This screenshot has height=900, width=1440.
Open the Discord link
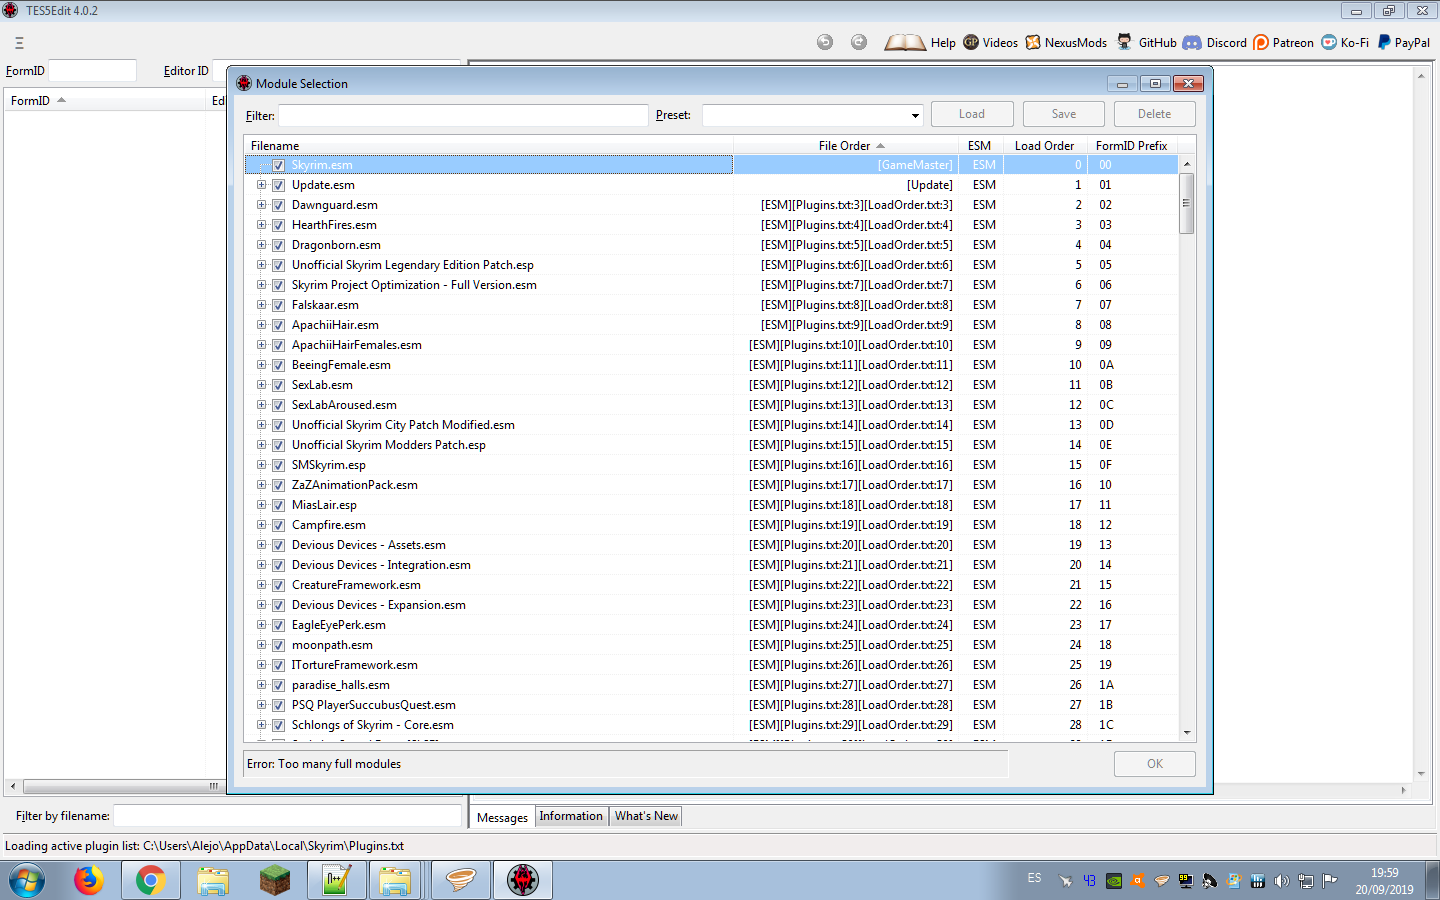click(1215, 43)
